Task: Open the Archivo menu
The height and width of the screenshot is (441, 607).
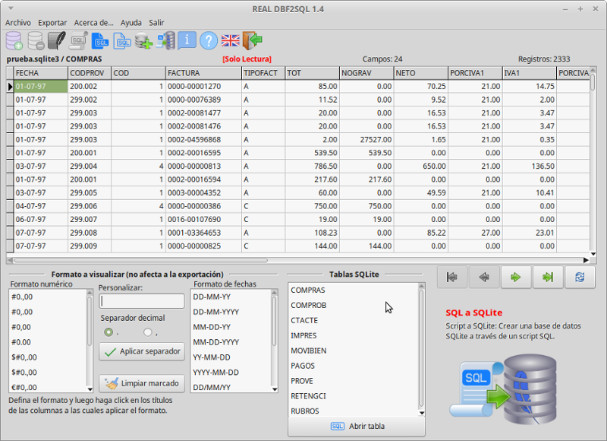Action: pyautogui.click(x=18, y=22)
